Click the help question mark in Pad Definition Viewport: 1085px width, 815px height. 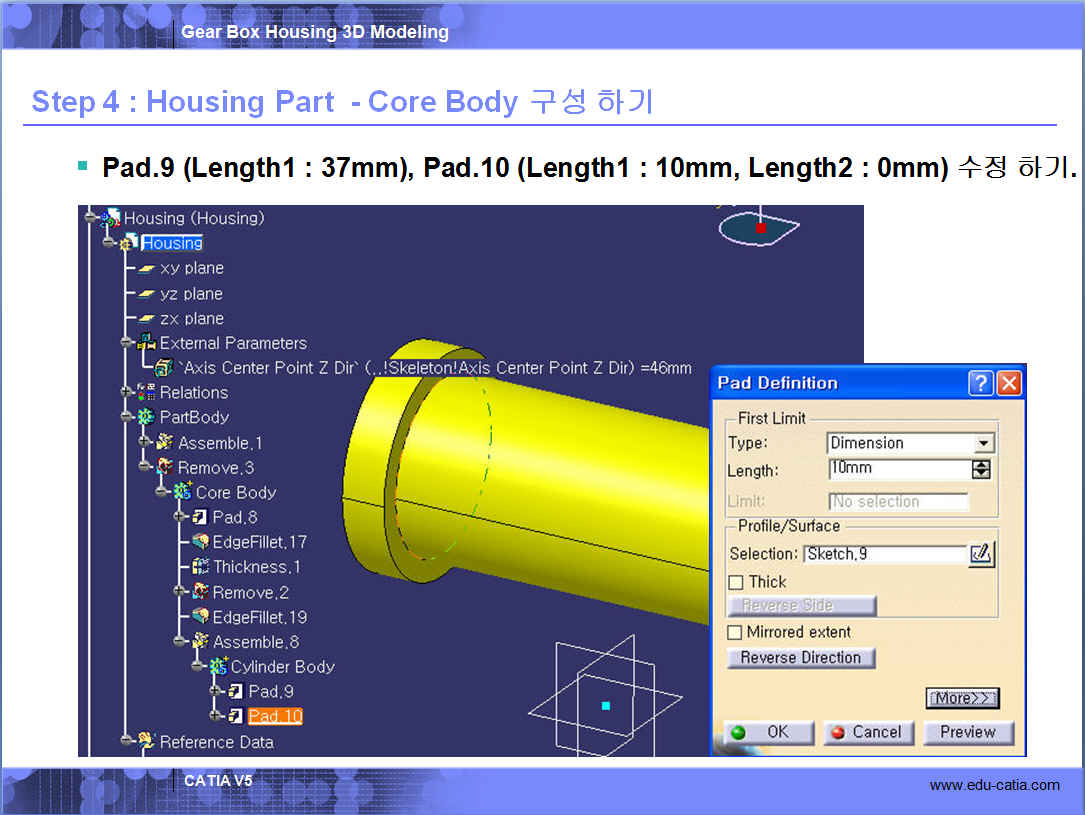point(980,383)
